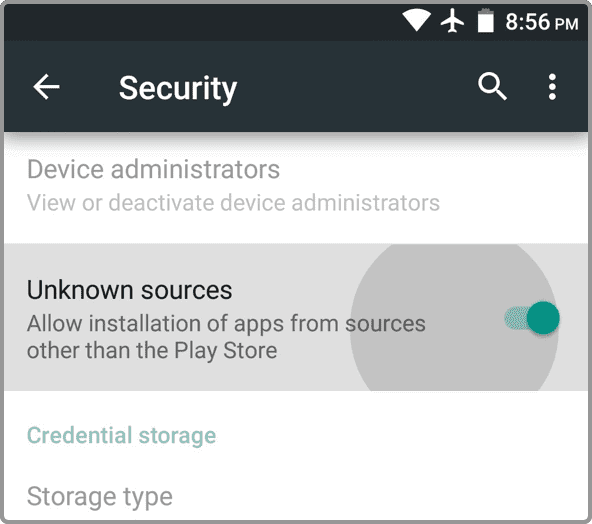This screenshot has height=524, width=592.
Task: Click the light track of Unknown sources switch
Action: point(516,318)
